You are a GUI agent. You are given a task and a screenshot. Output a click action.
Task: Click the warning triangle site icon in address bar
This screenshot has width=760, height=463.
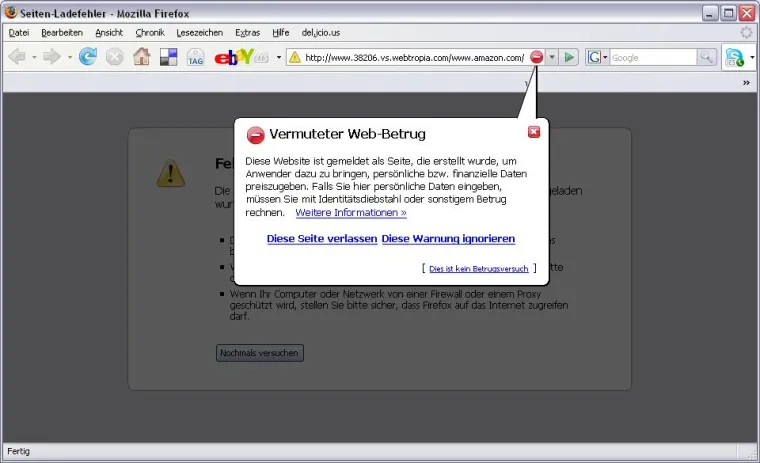tap(295, 58)
